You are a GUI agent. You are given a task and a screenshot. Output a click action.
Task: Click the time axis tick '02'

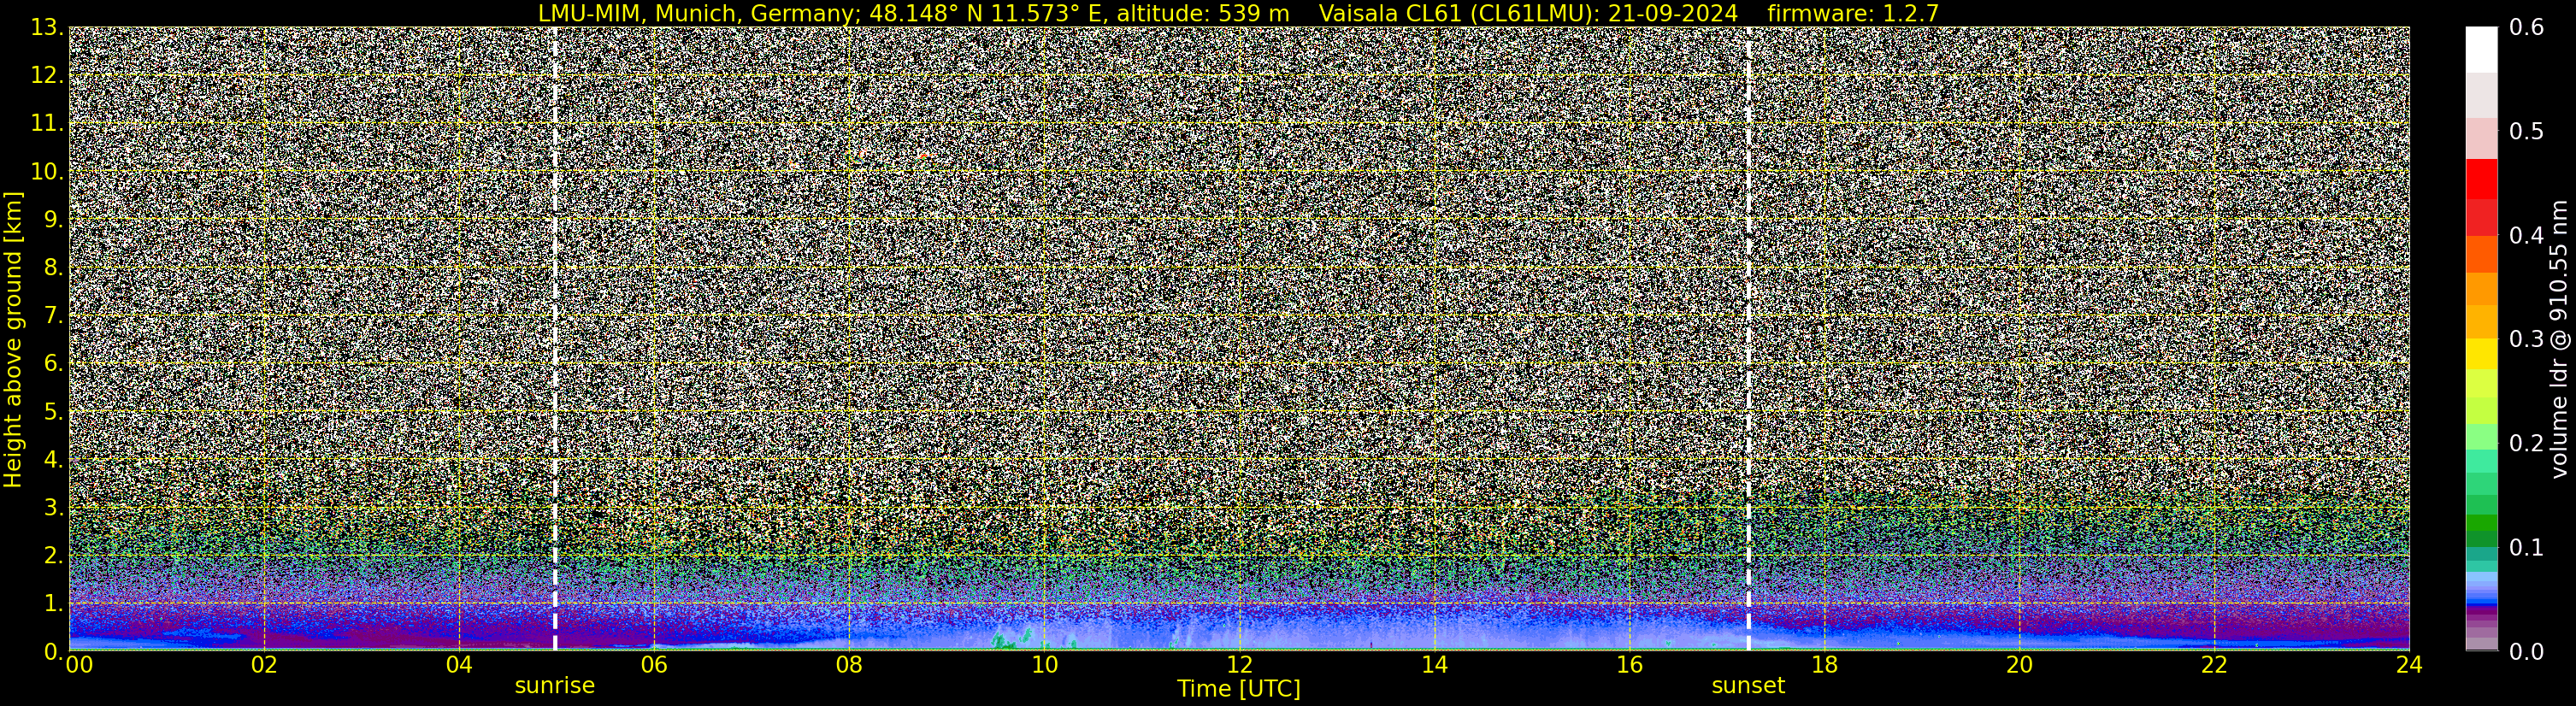[x=264, y=665]
